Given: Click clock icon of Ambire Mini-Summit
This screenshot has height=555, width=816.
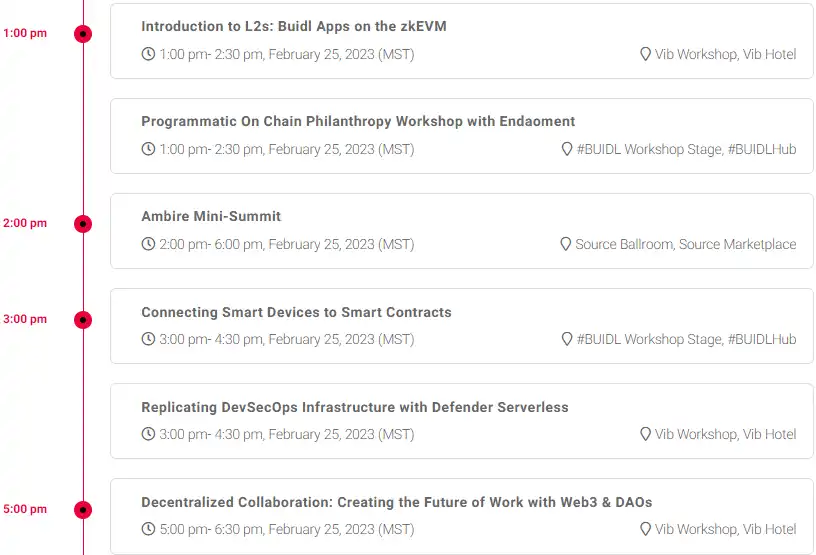Looking at the screenshot, I should (x=148, y=244).
